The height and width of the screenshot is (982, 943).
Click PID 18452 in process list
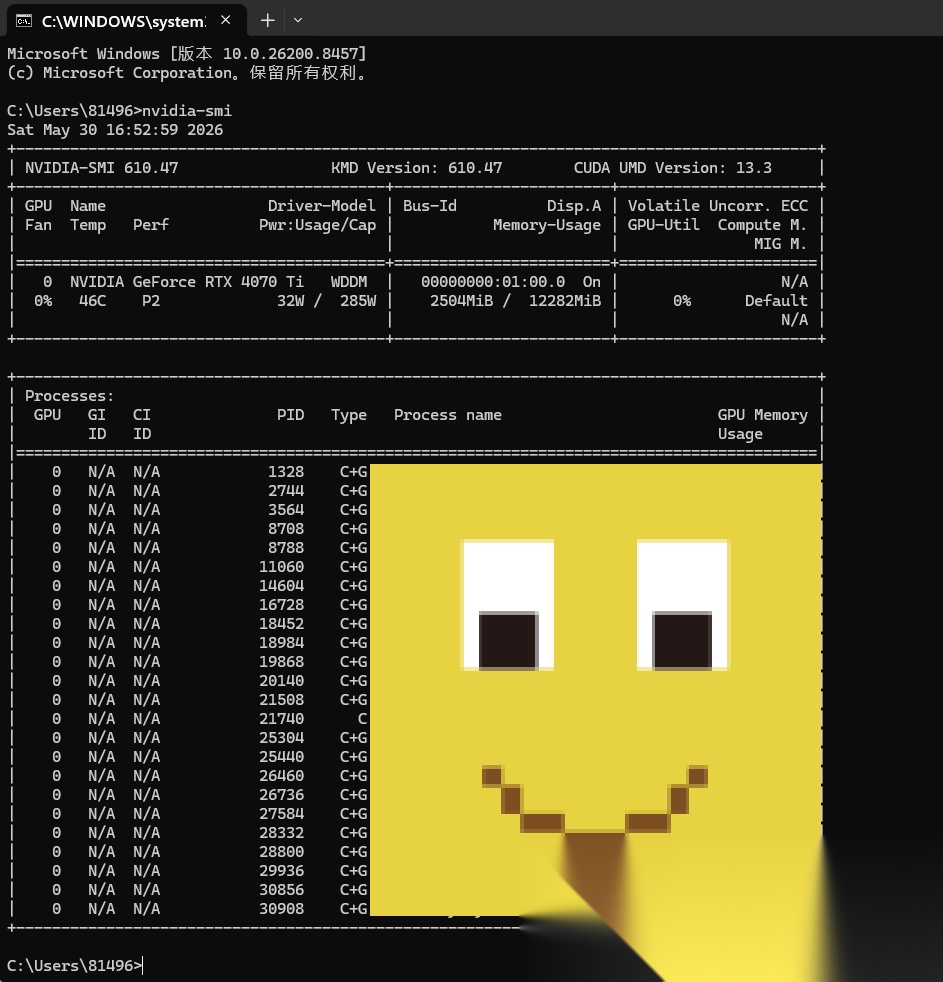pyautogui.click(x=282, y=624)
